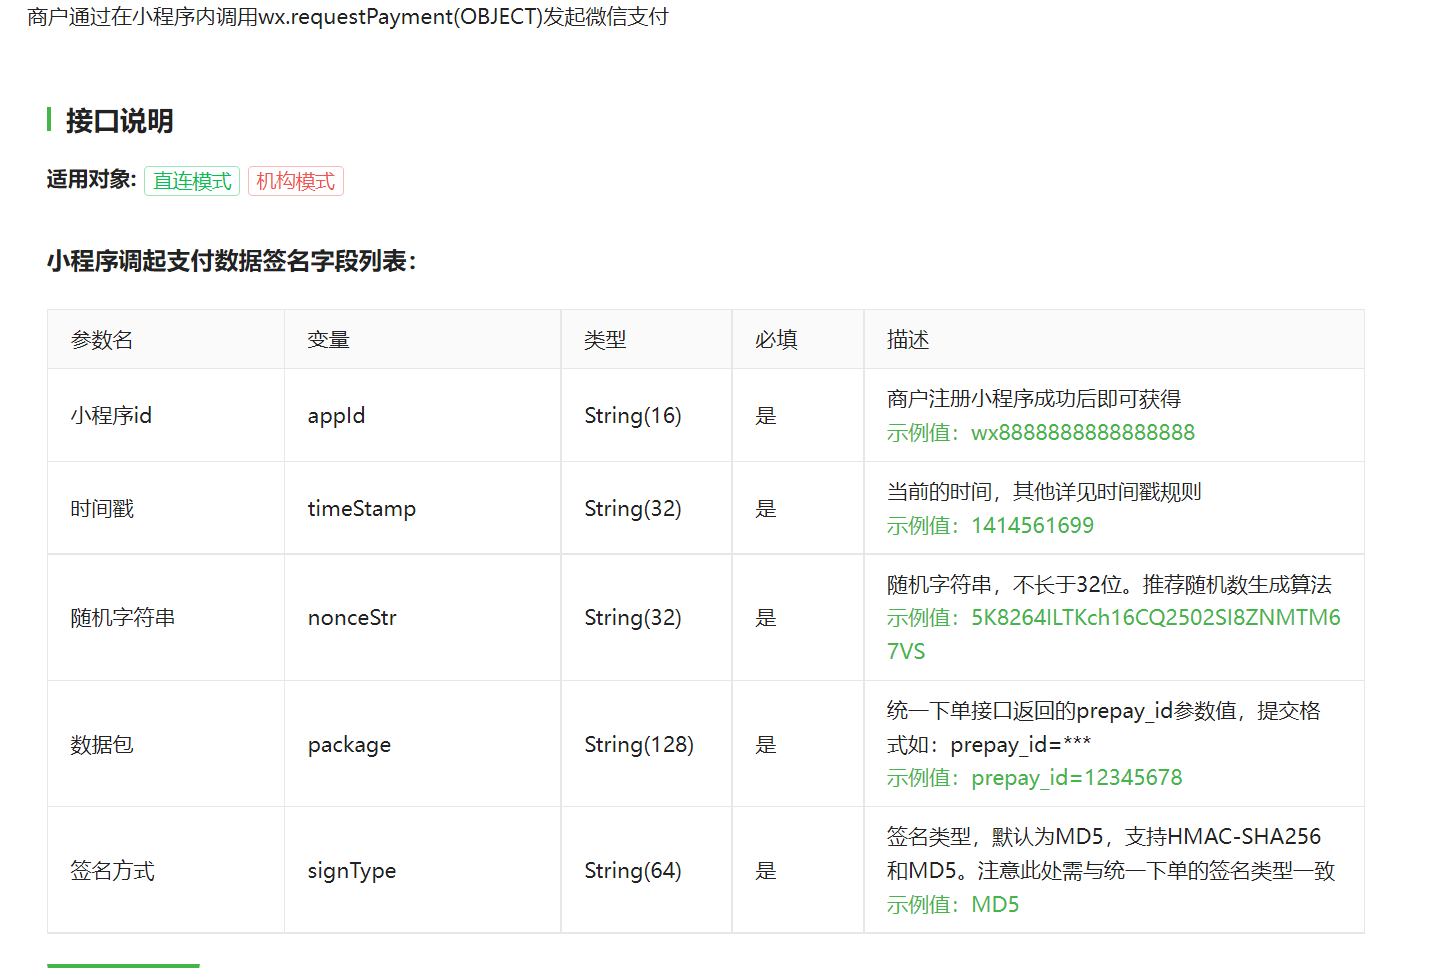1450x968 pixels.
Task: Select the prepay_id=12345678 example value
Action: (x=1077, y=777)
